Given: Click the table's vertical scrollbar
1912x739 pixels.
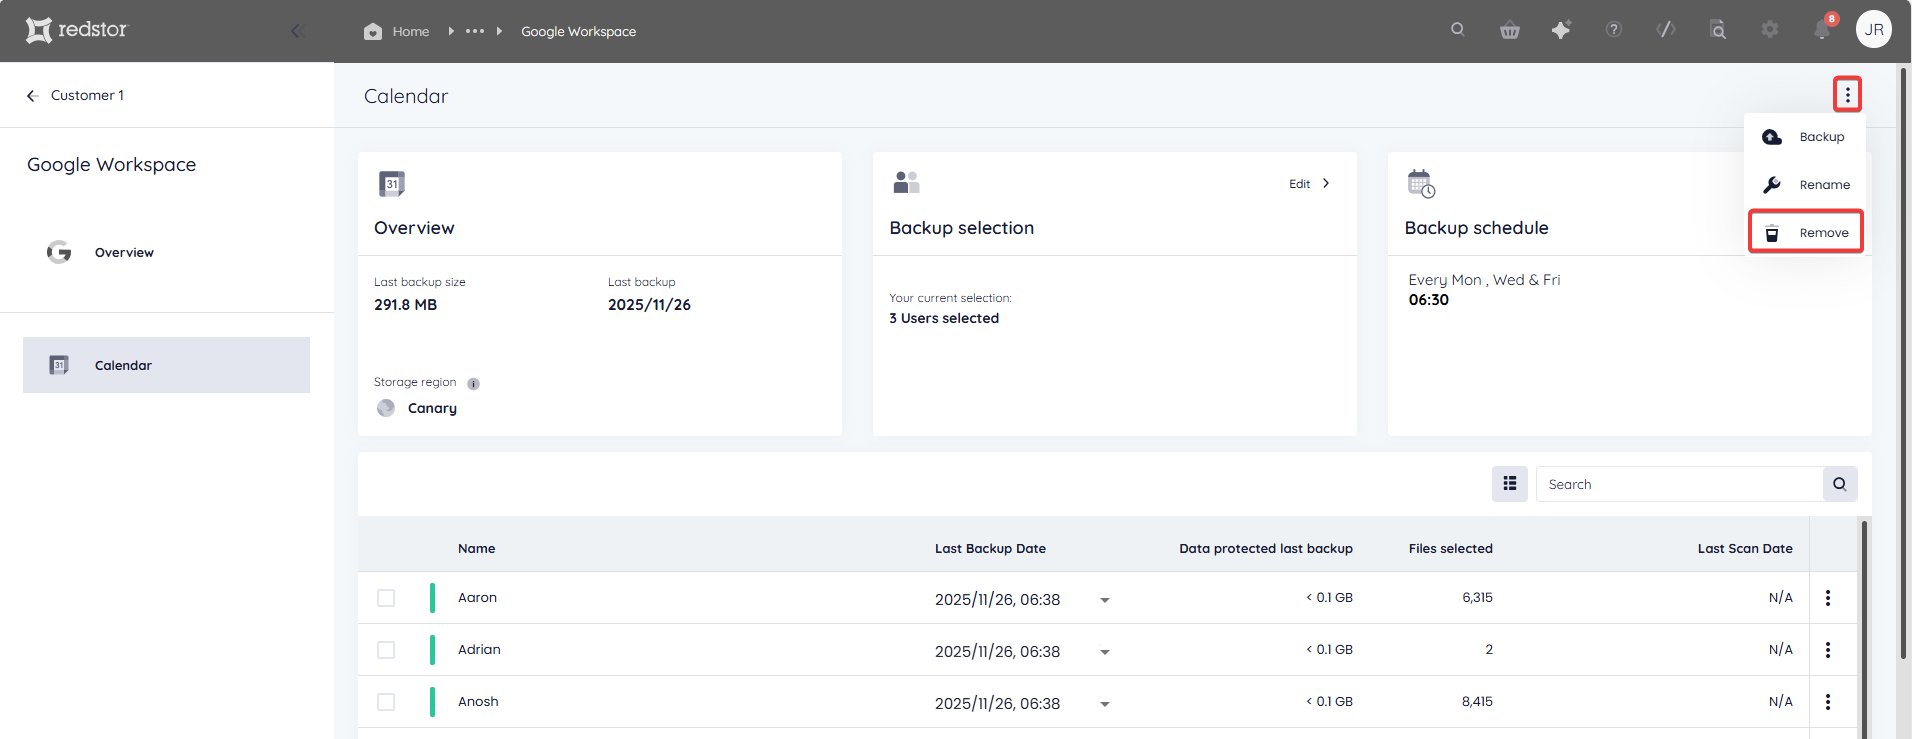Looking at the screenshot, I should [x=1865, y=628].
